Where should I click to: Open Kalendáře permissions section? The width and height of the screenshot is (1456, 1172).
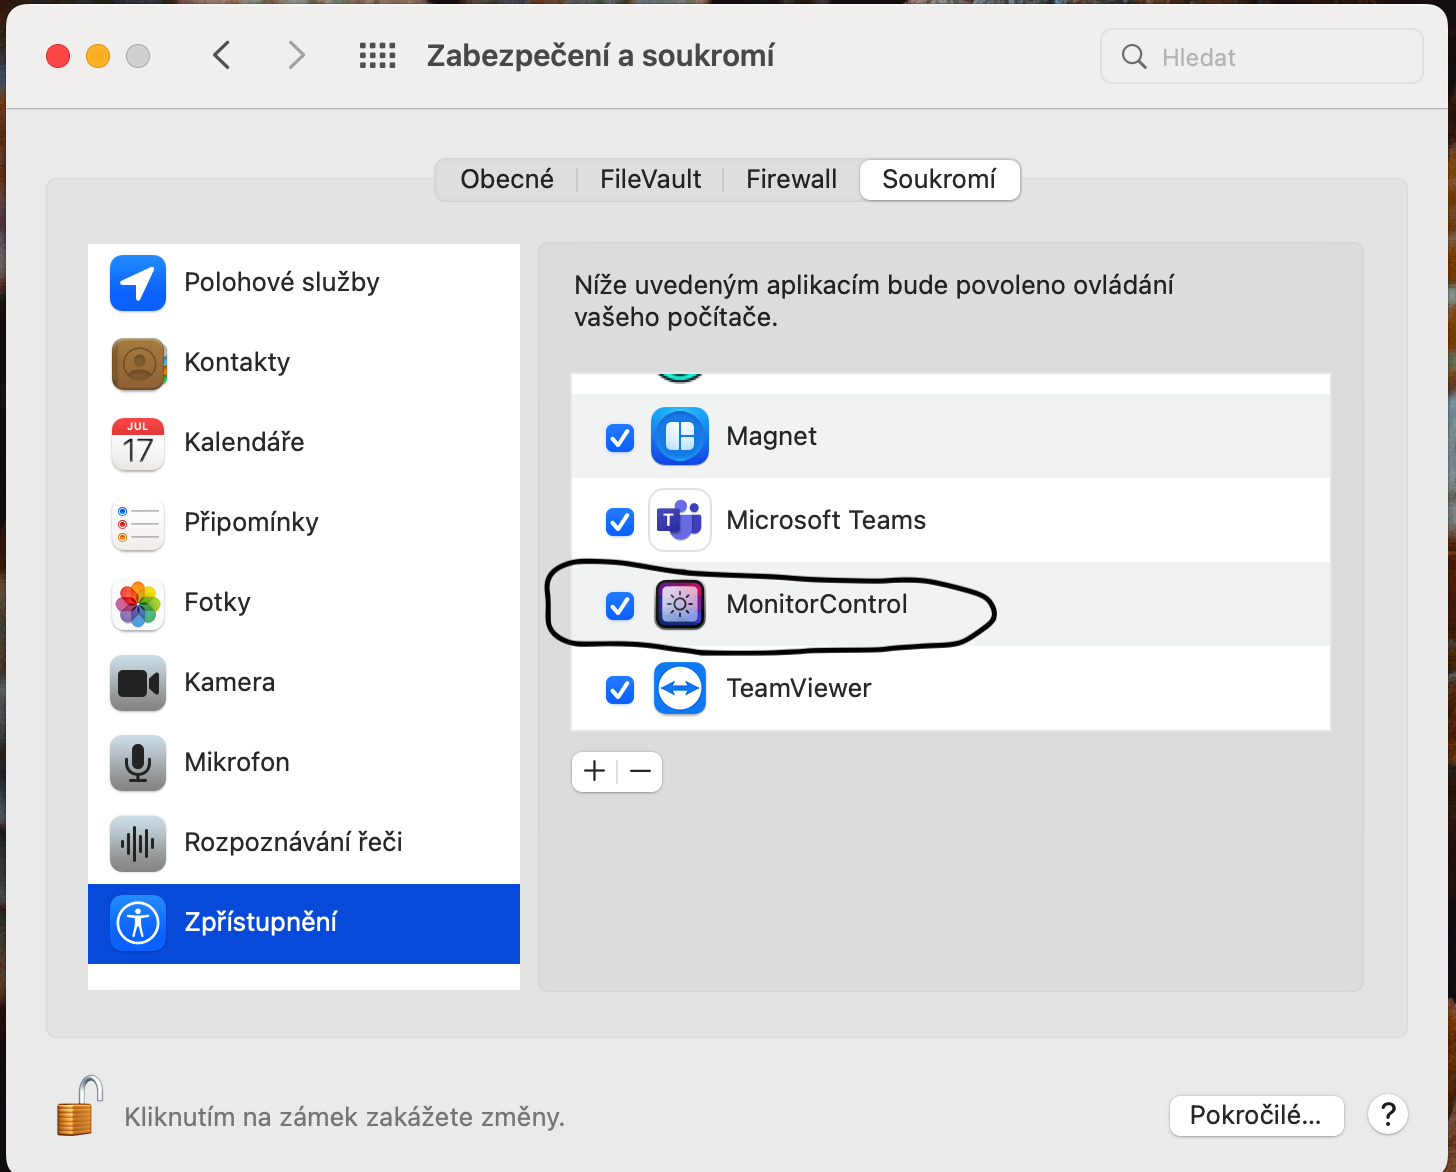[243, 442]
